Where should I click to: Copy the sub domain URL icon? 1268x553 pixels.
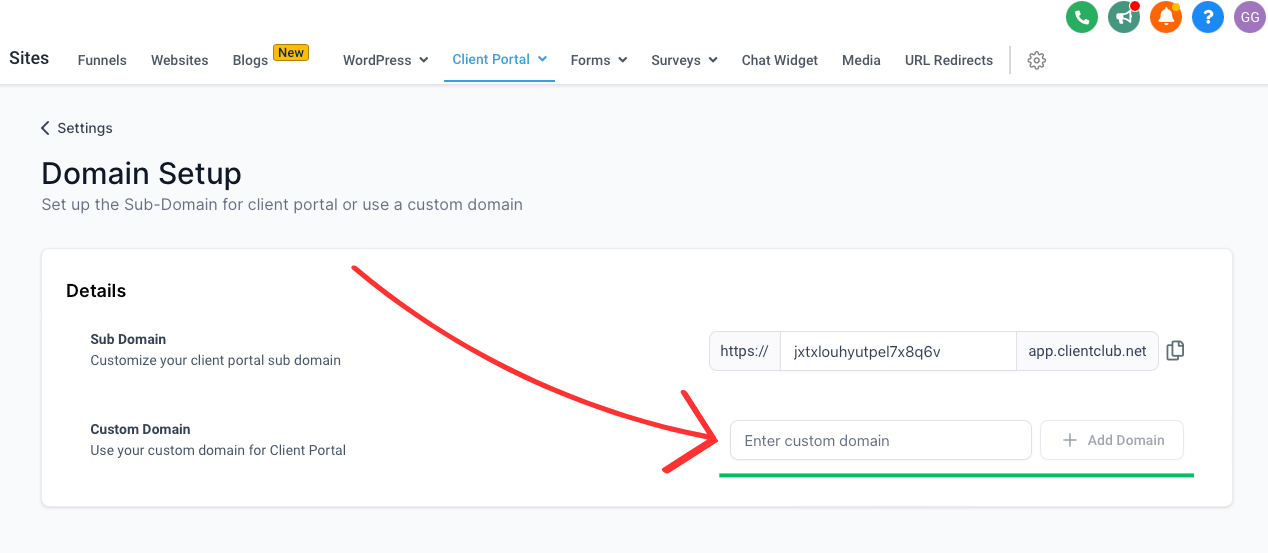tap(1176, 351)
